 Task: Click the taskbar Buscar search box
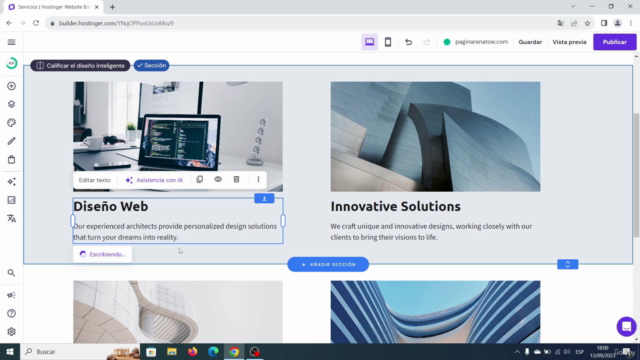(80, 351)
